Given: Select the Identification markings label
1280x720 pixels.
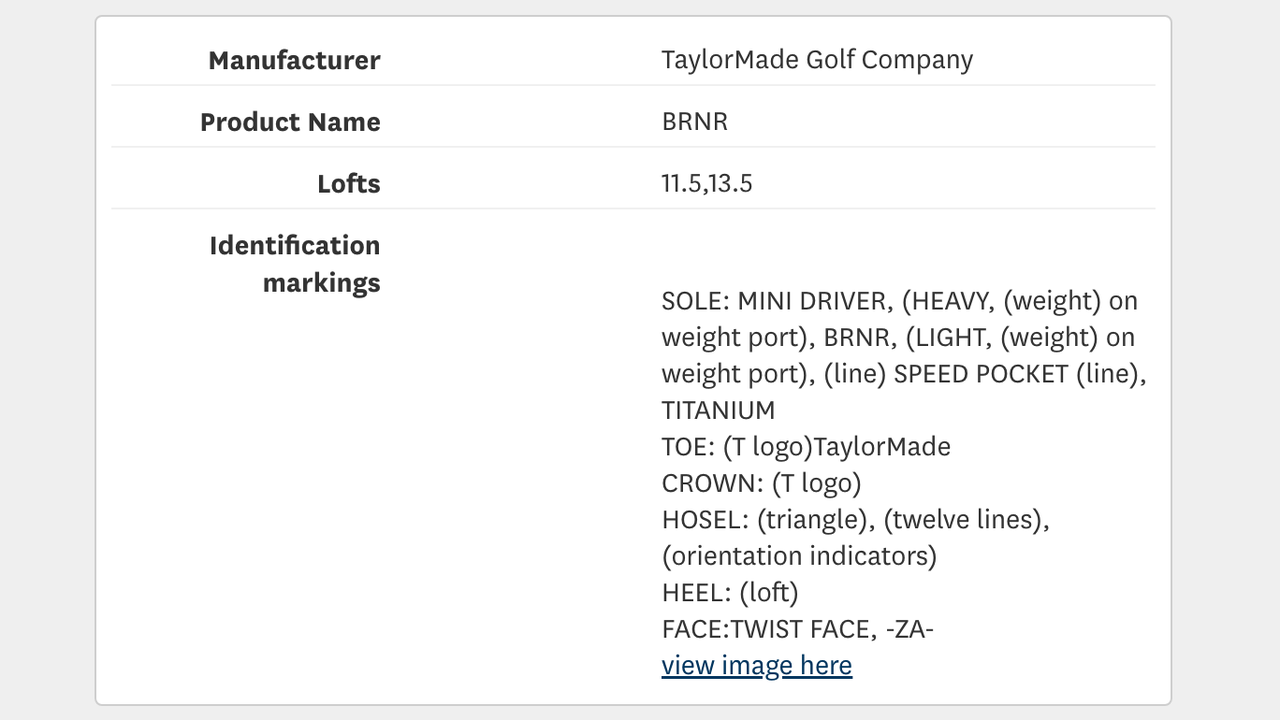Looking at the screenshot, I should point(293,264).
